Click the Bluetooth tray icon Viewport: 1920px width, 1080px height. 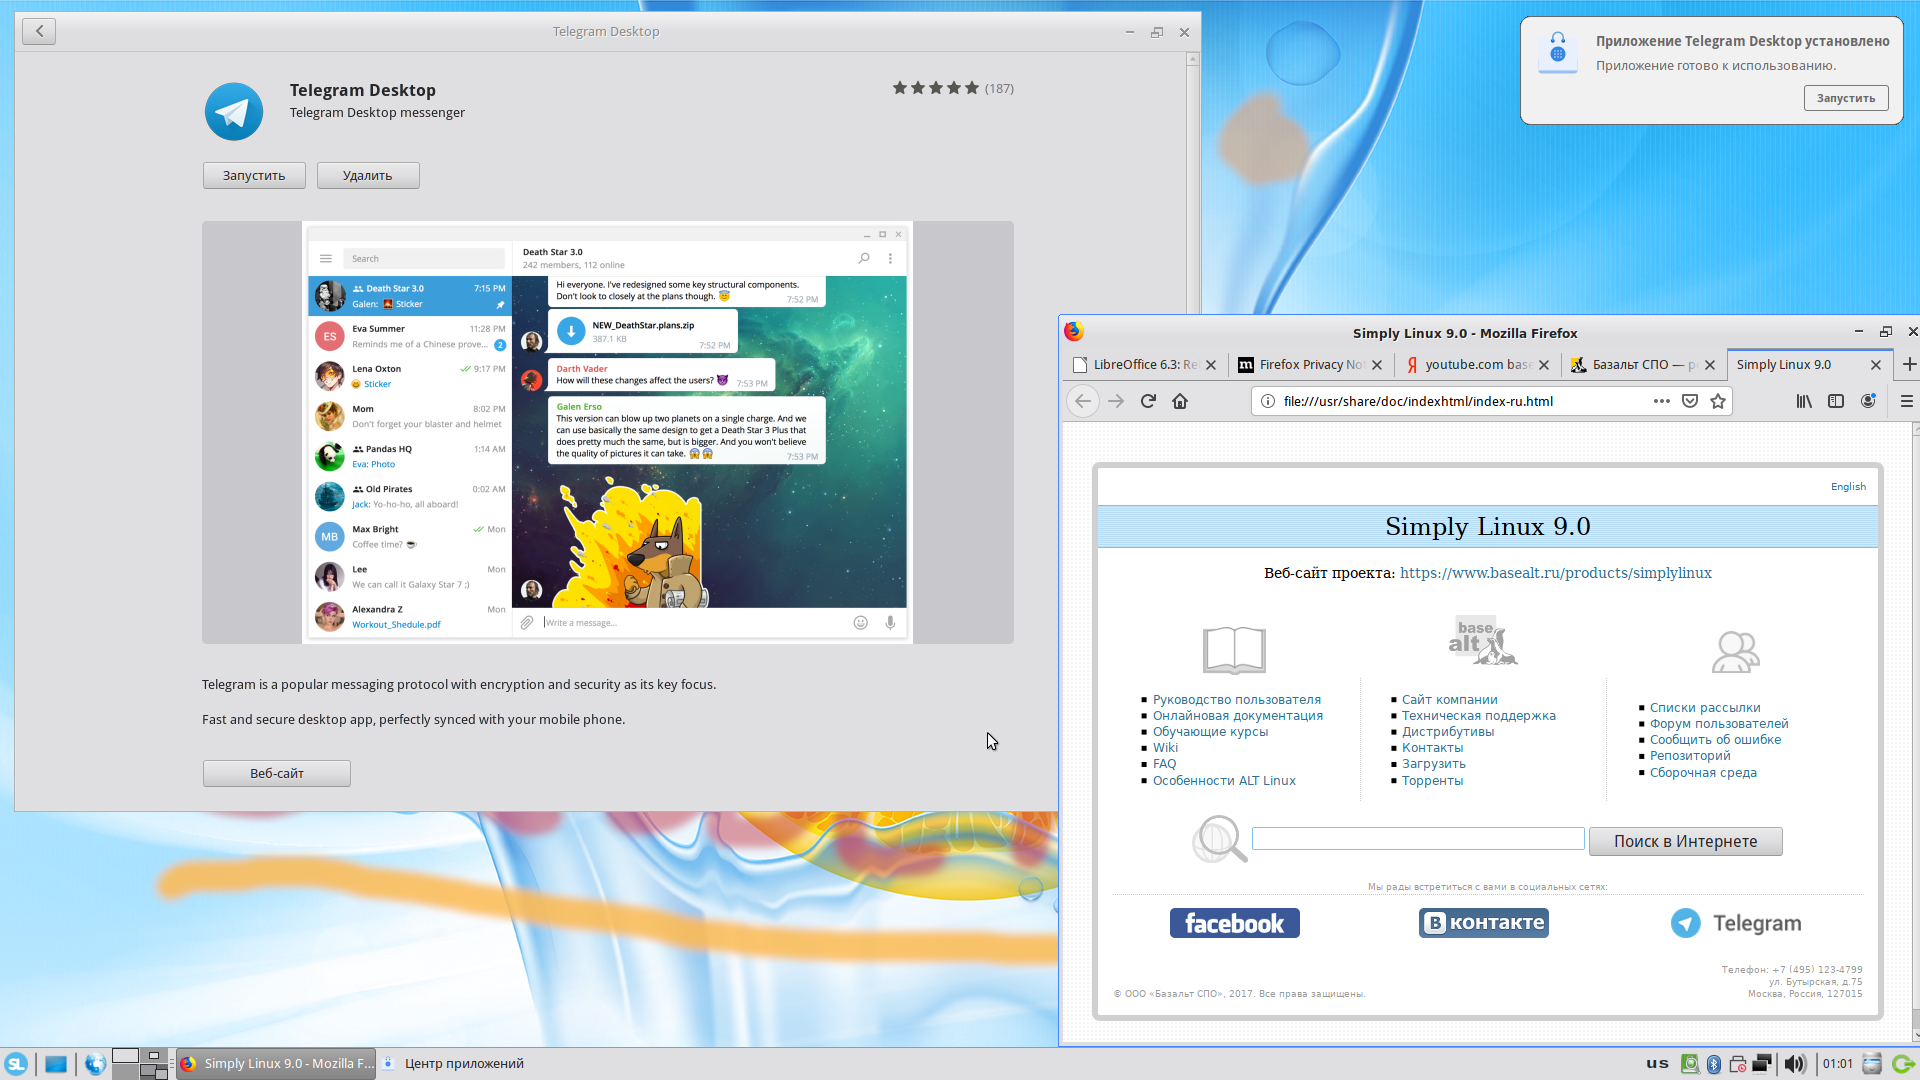(1713, 1063)
